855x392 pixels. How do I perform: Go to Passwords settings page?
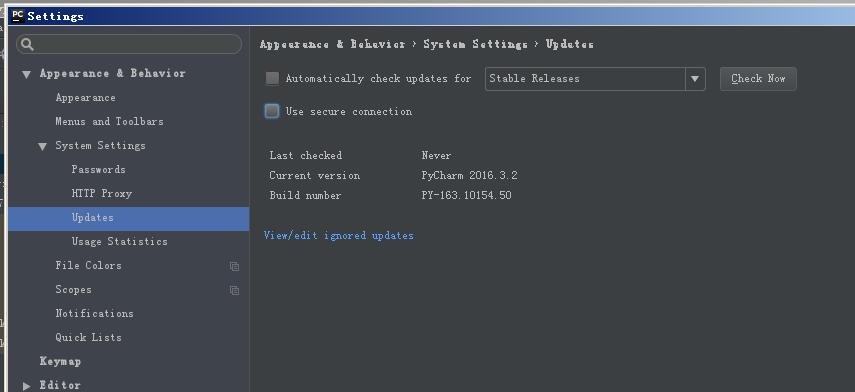(x=98, y=170)
